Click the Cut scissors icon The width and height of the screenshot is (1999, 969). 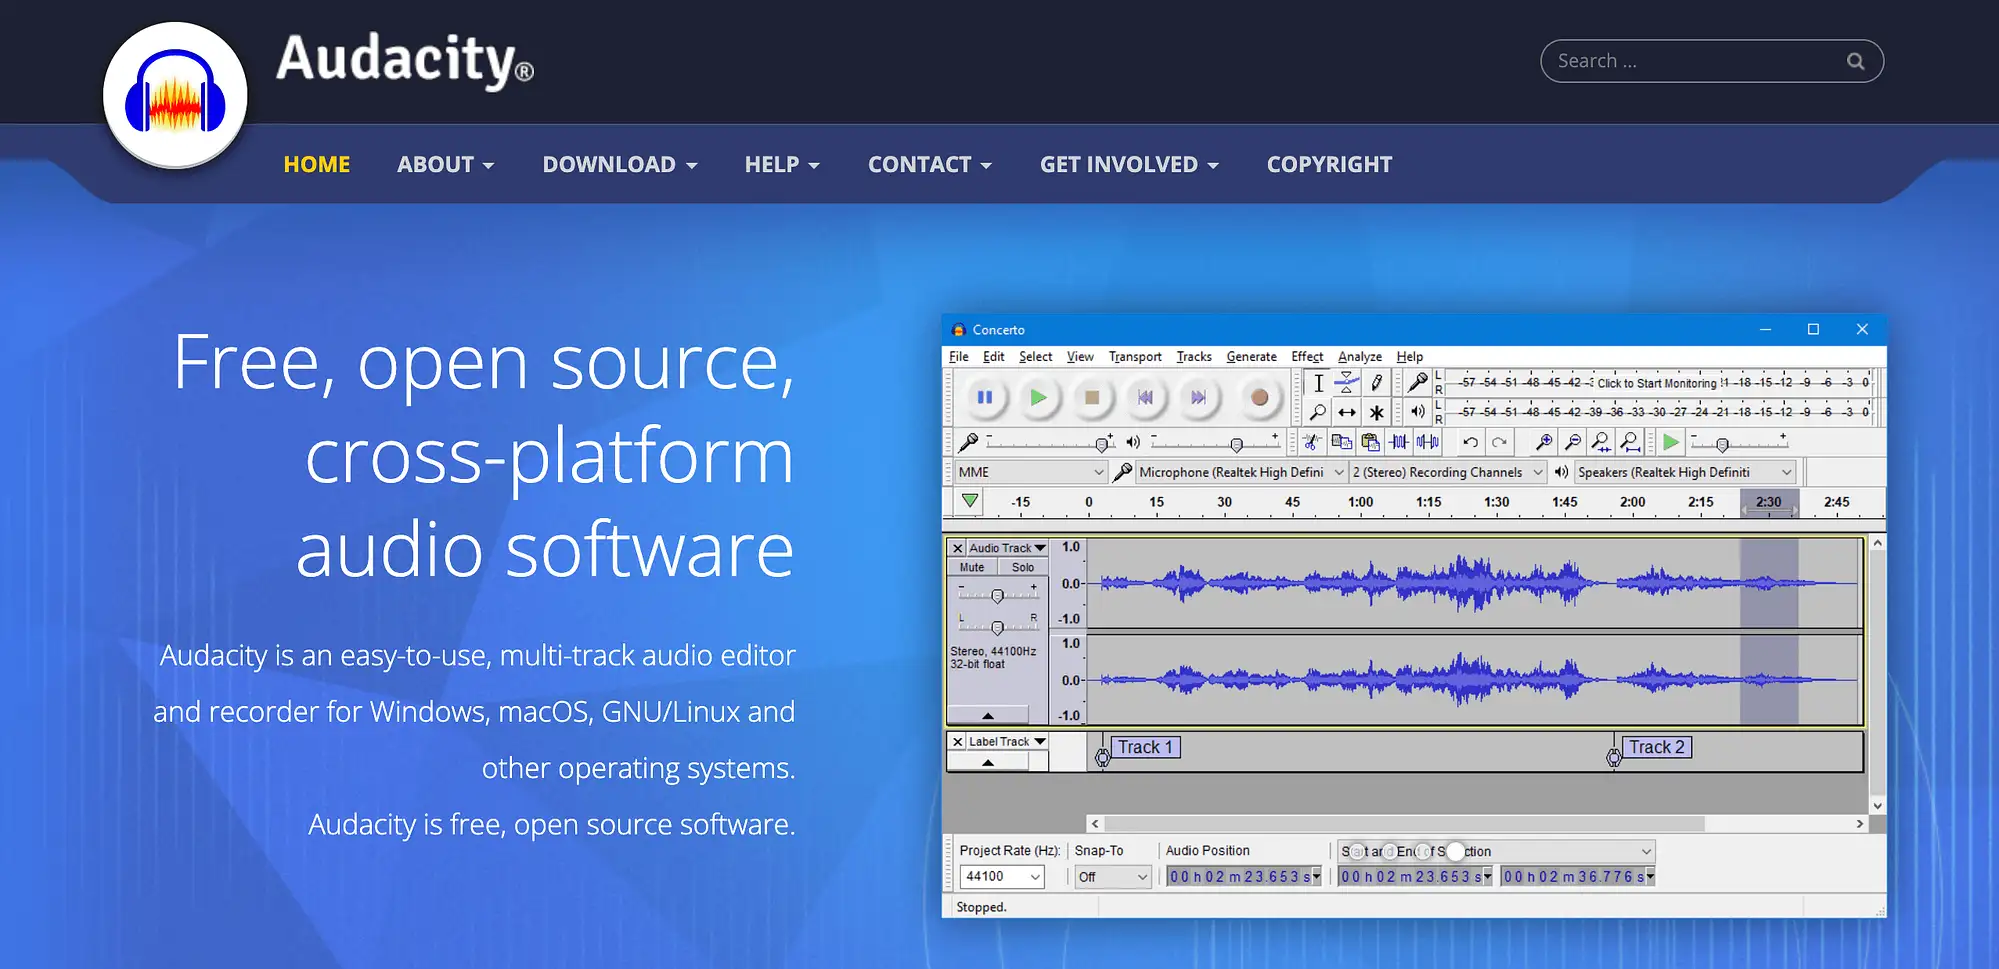1312,442
